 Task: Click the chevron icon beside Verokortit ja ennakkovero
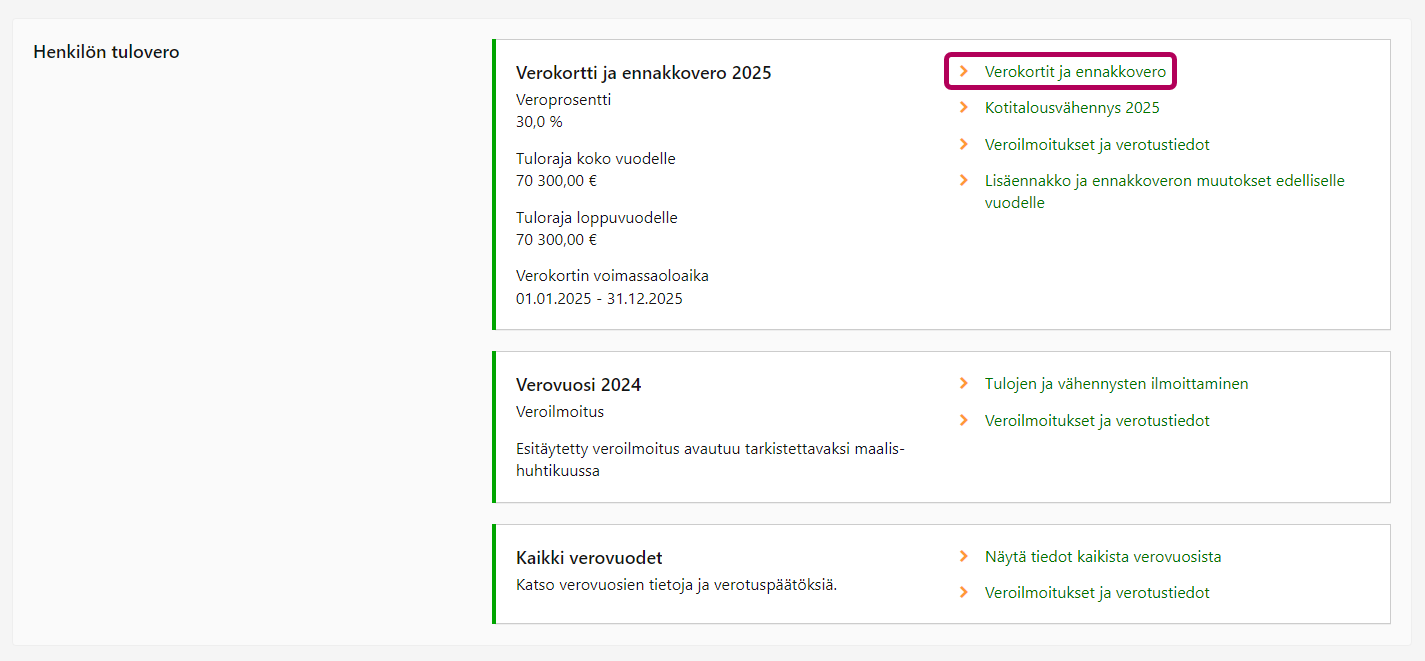[964, 72]
